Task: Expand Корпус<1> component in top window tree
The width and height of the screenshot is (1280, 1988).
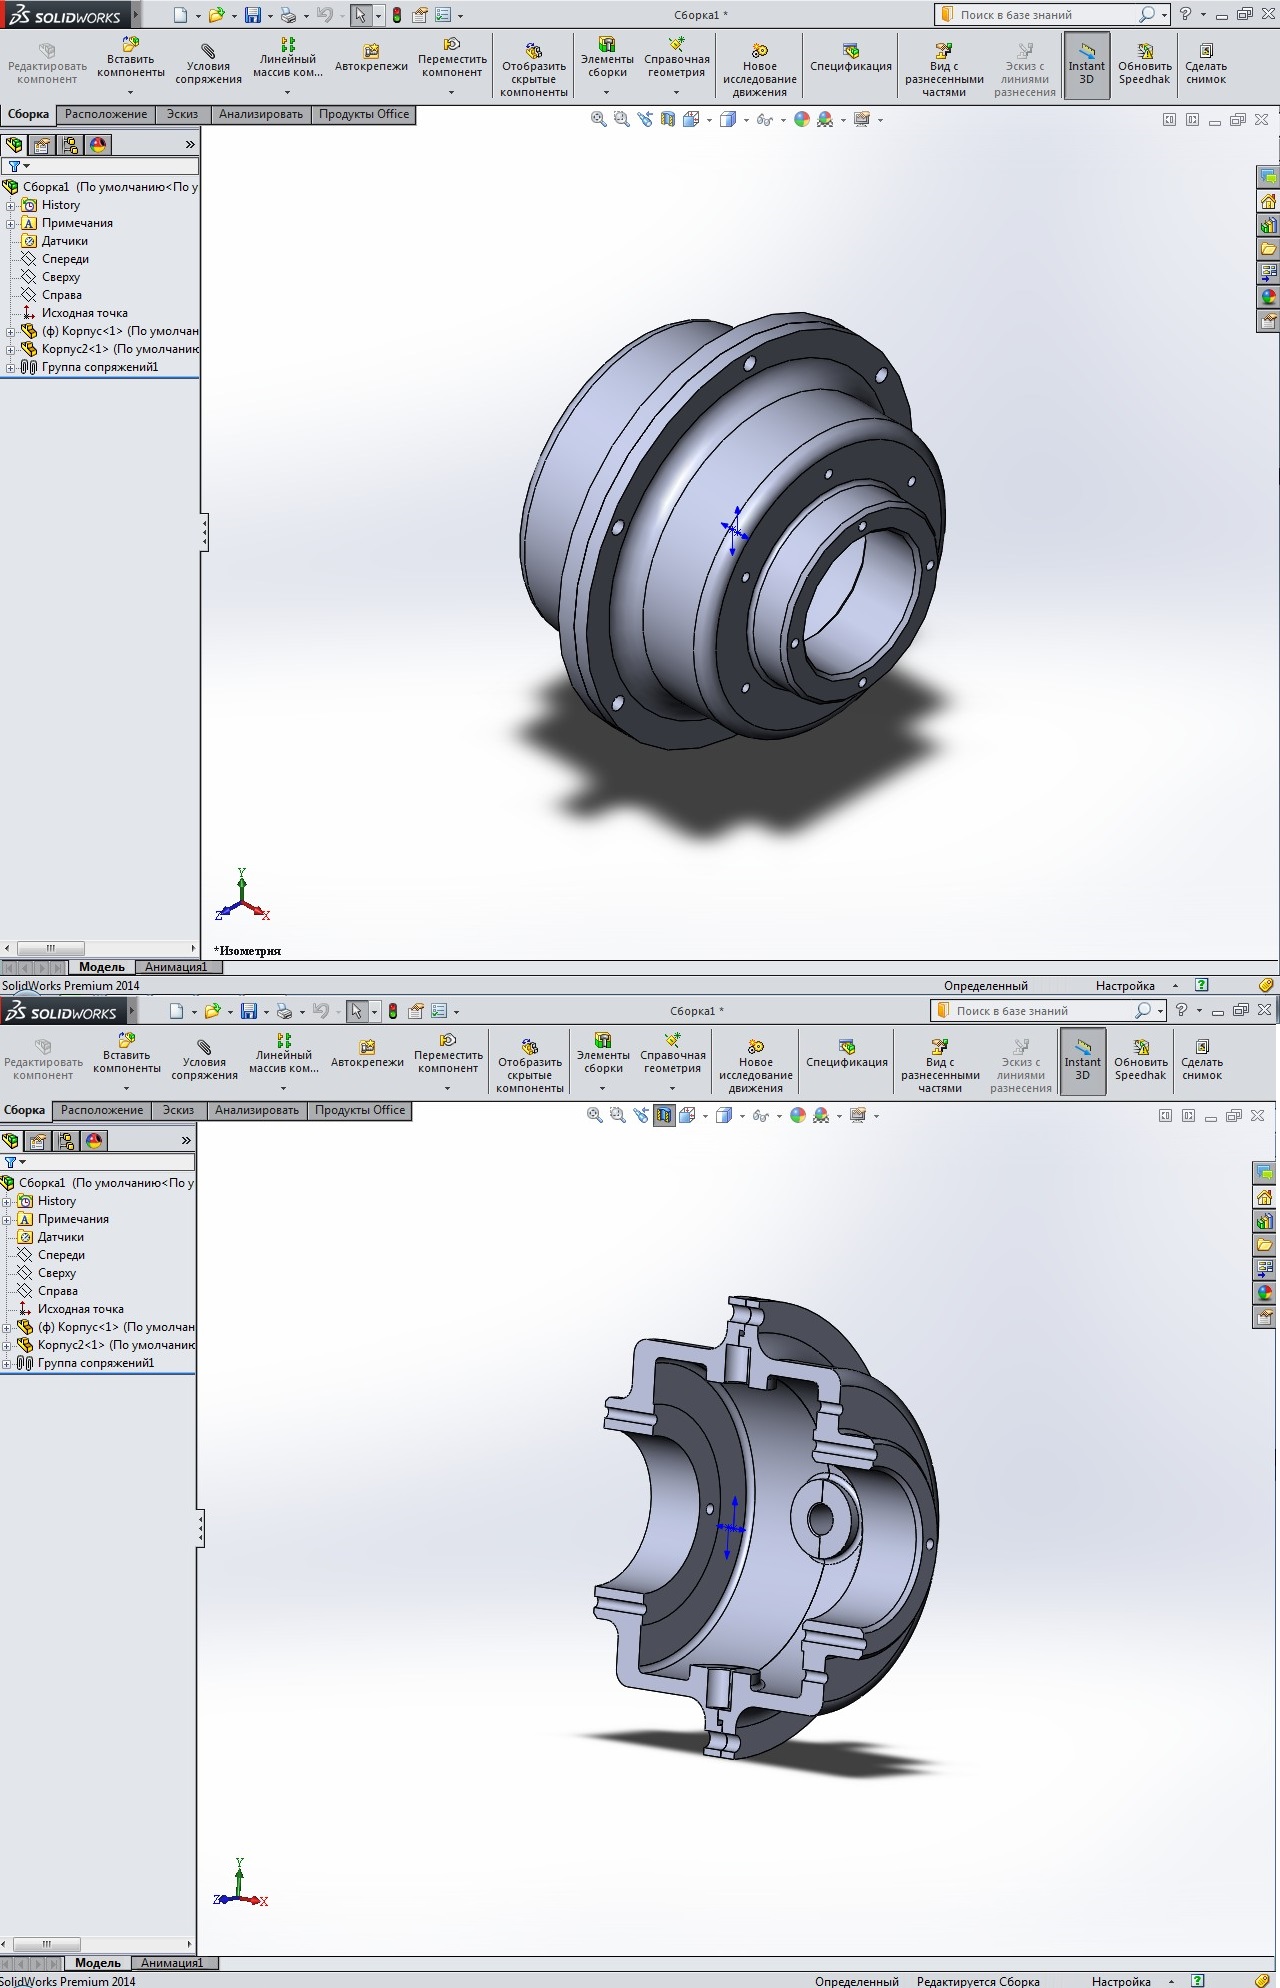Action: click(x=10, y=331)
